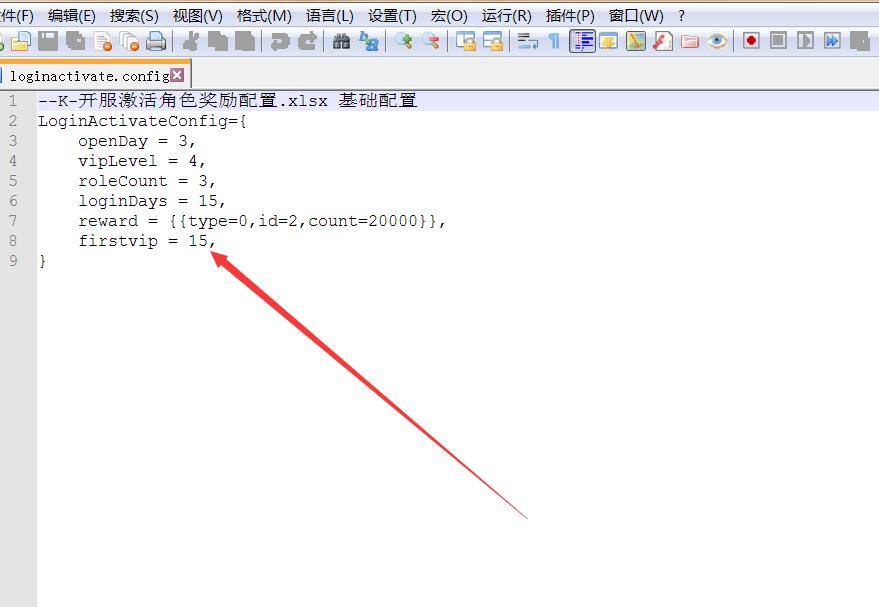The image size is (879, 607).
Task: Click line number 1 in the margin
Action: coord(12,101)
